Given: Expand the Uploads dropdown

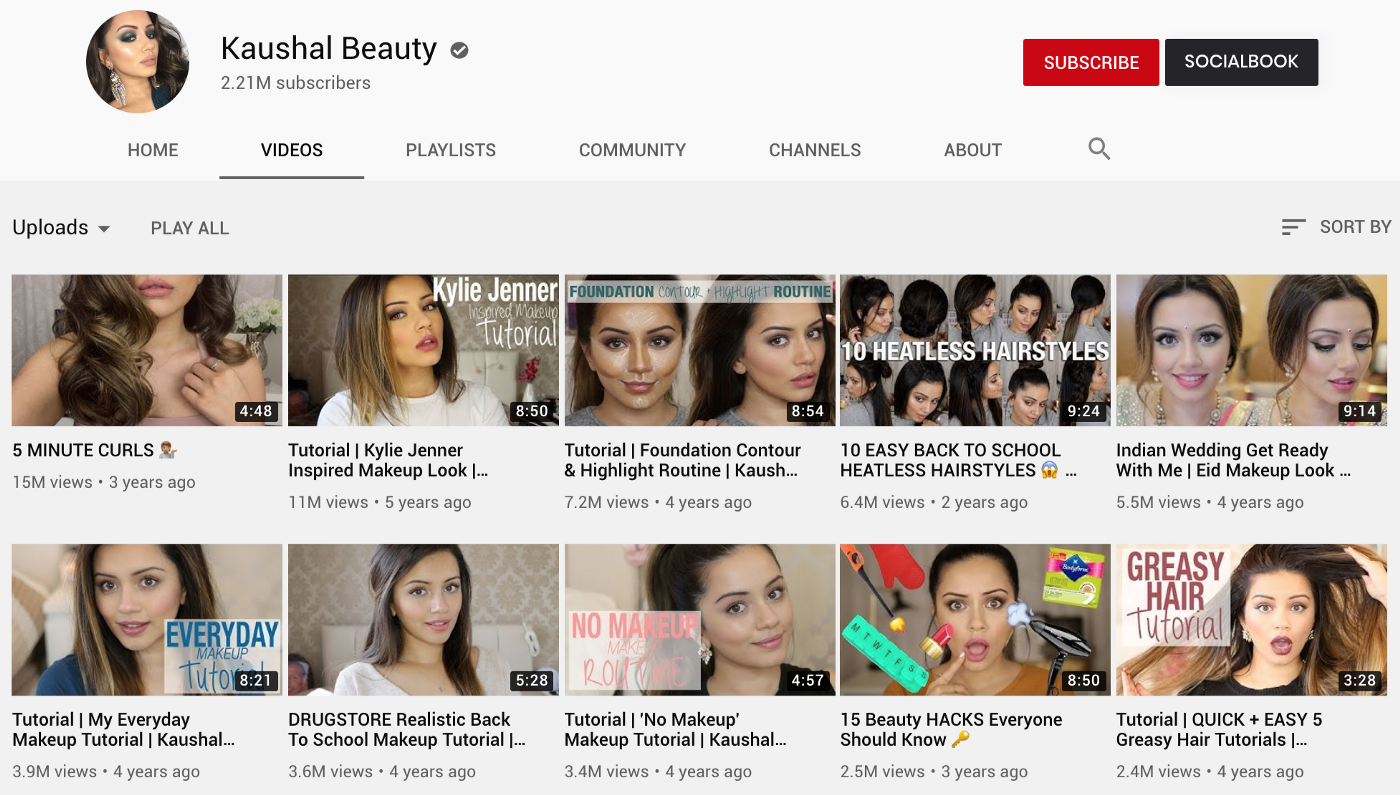Looking at the screenshot, I should click(x=61, y=228).
